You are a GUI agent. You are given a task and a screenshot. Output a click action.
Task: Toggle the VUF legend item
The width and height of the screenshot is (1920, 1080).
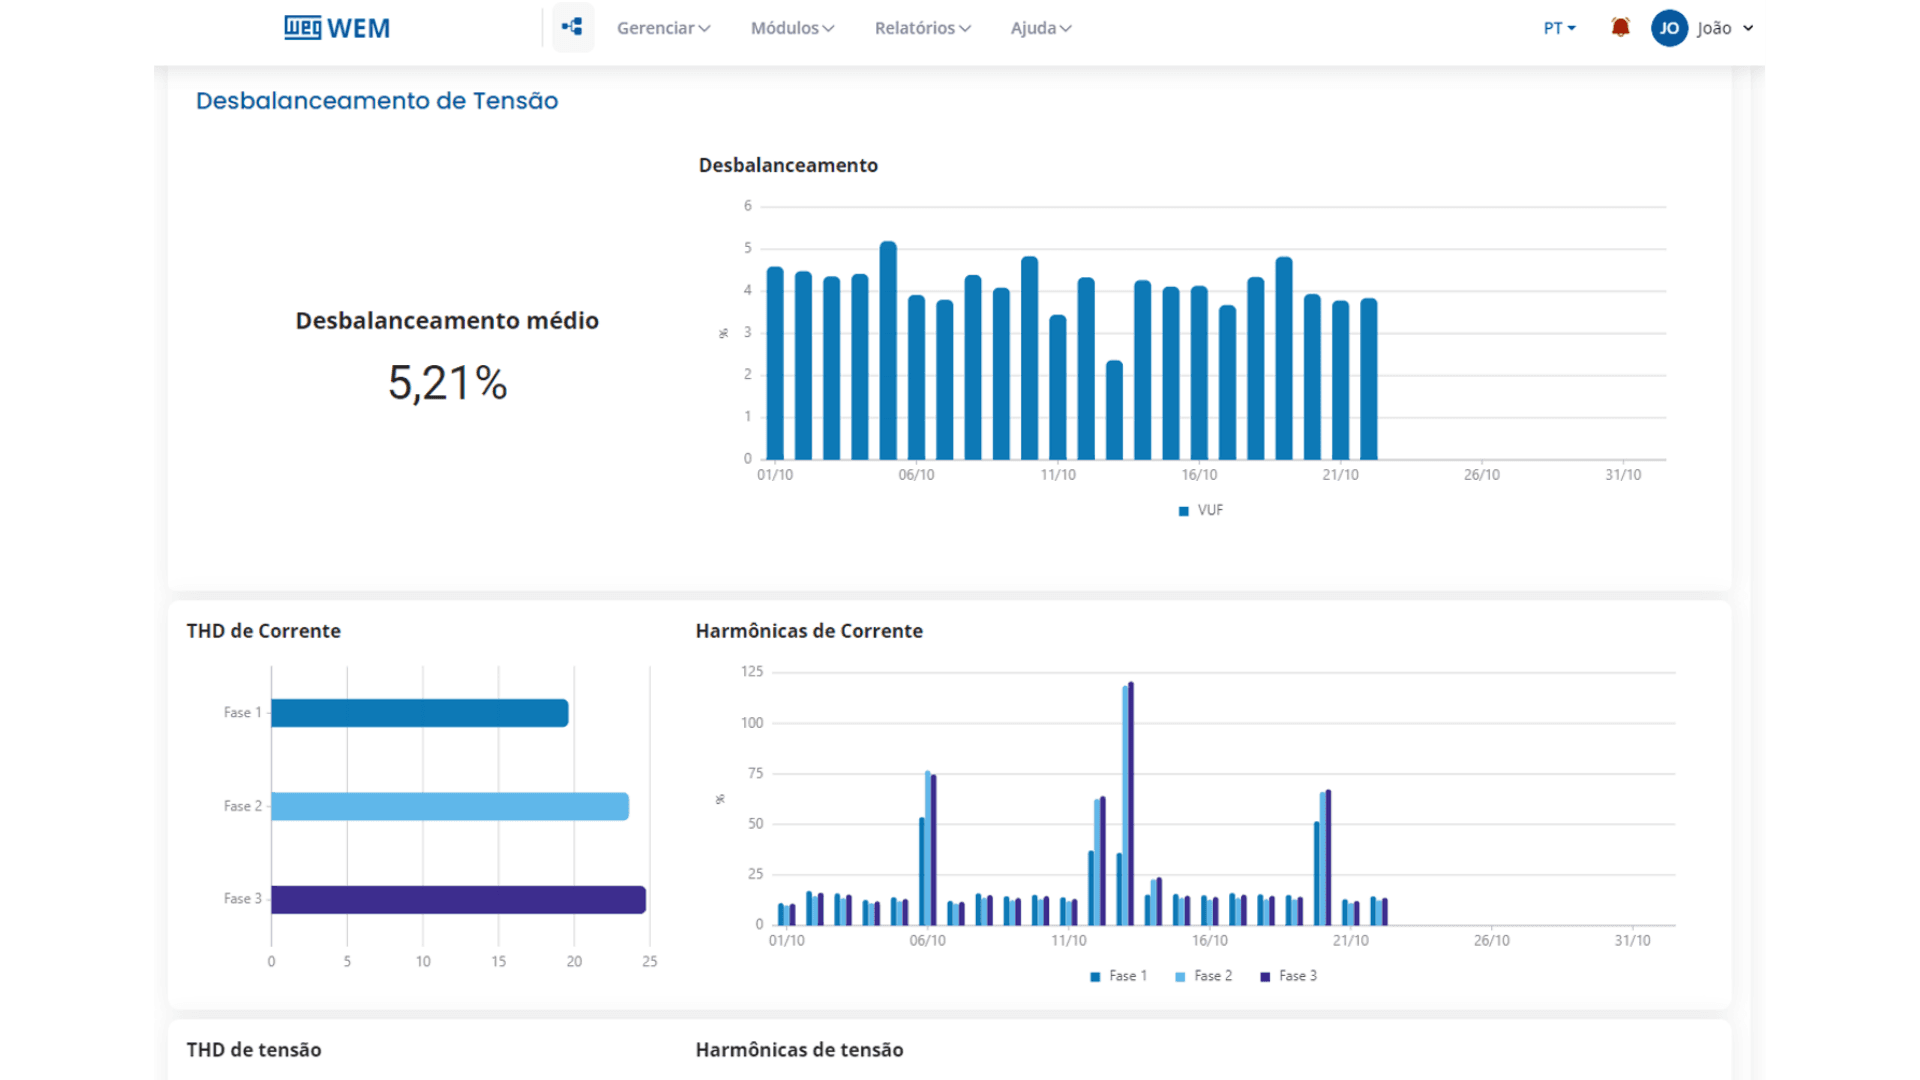[1200, 510]
